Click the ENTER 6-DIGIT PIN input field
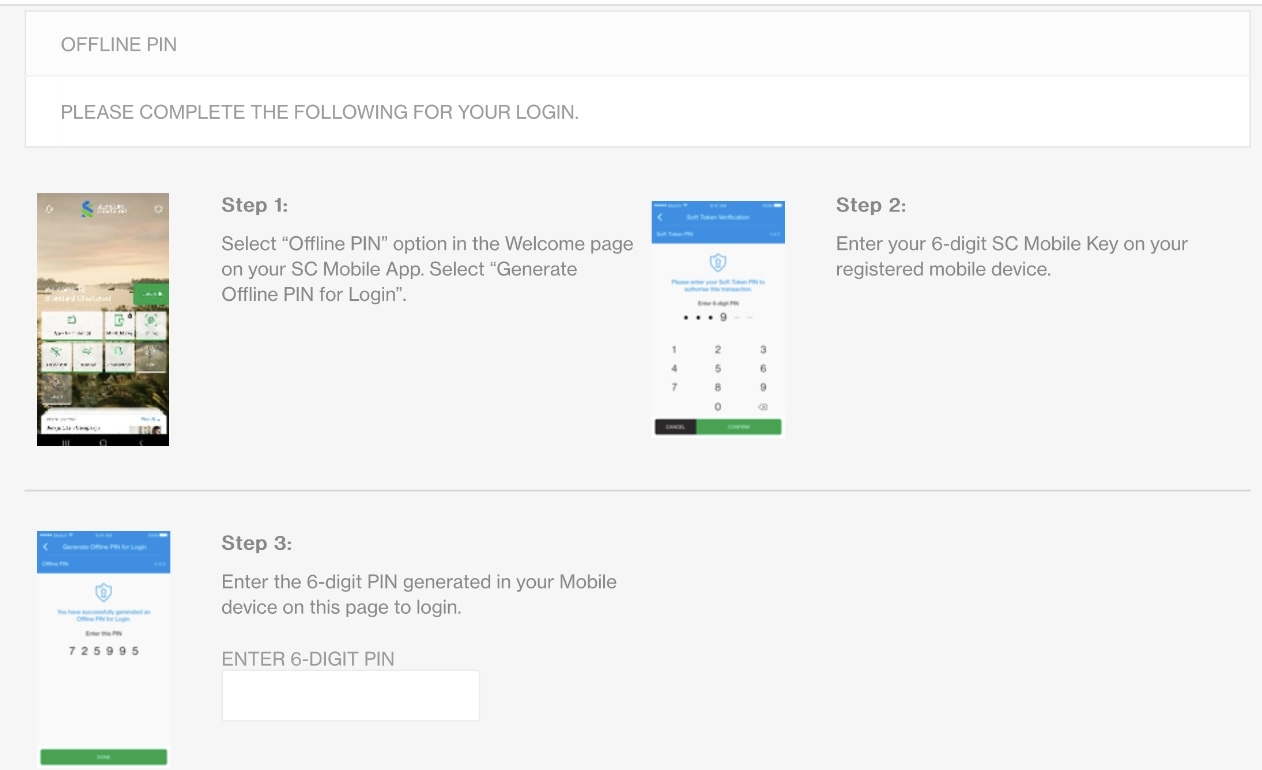The width and height of the screenshot is (1262, 770). [x=350, y=694]
